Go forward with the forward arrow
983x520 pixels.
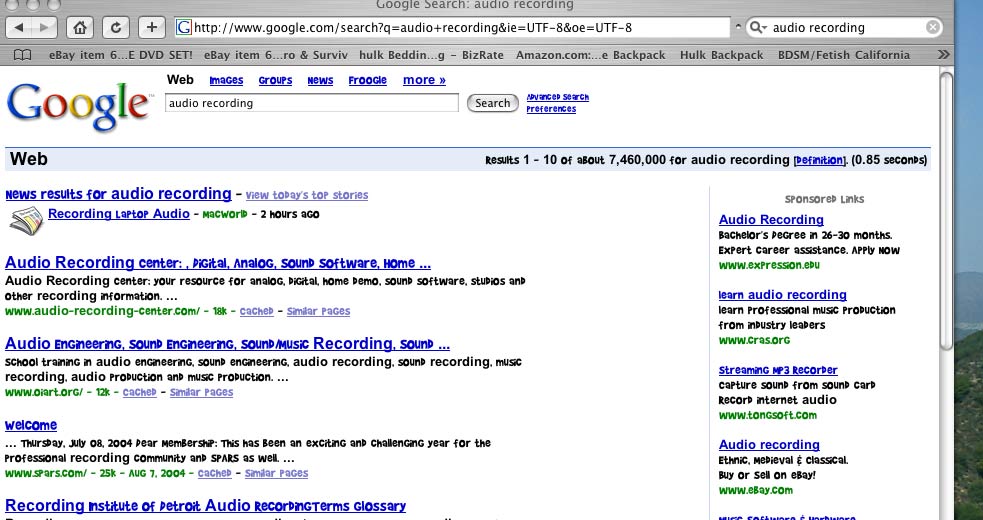tap(44, 28)
